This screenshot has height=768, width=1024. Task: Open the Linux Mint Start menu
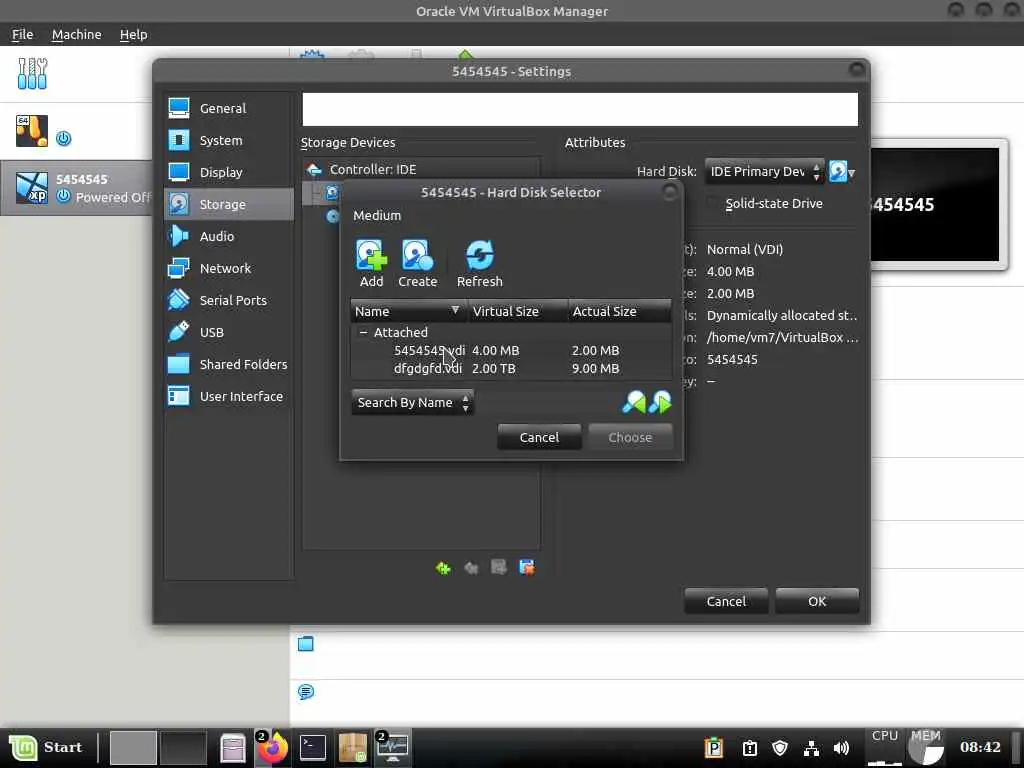[47, 748]
